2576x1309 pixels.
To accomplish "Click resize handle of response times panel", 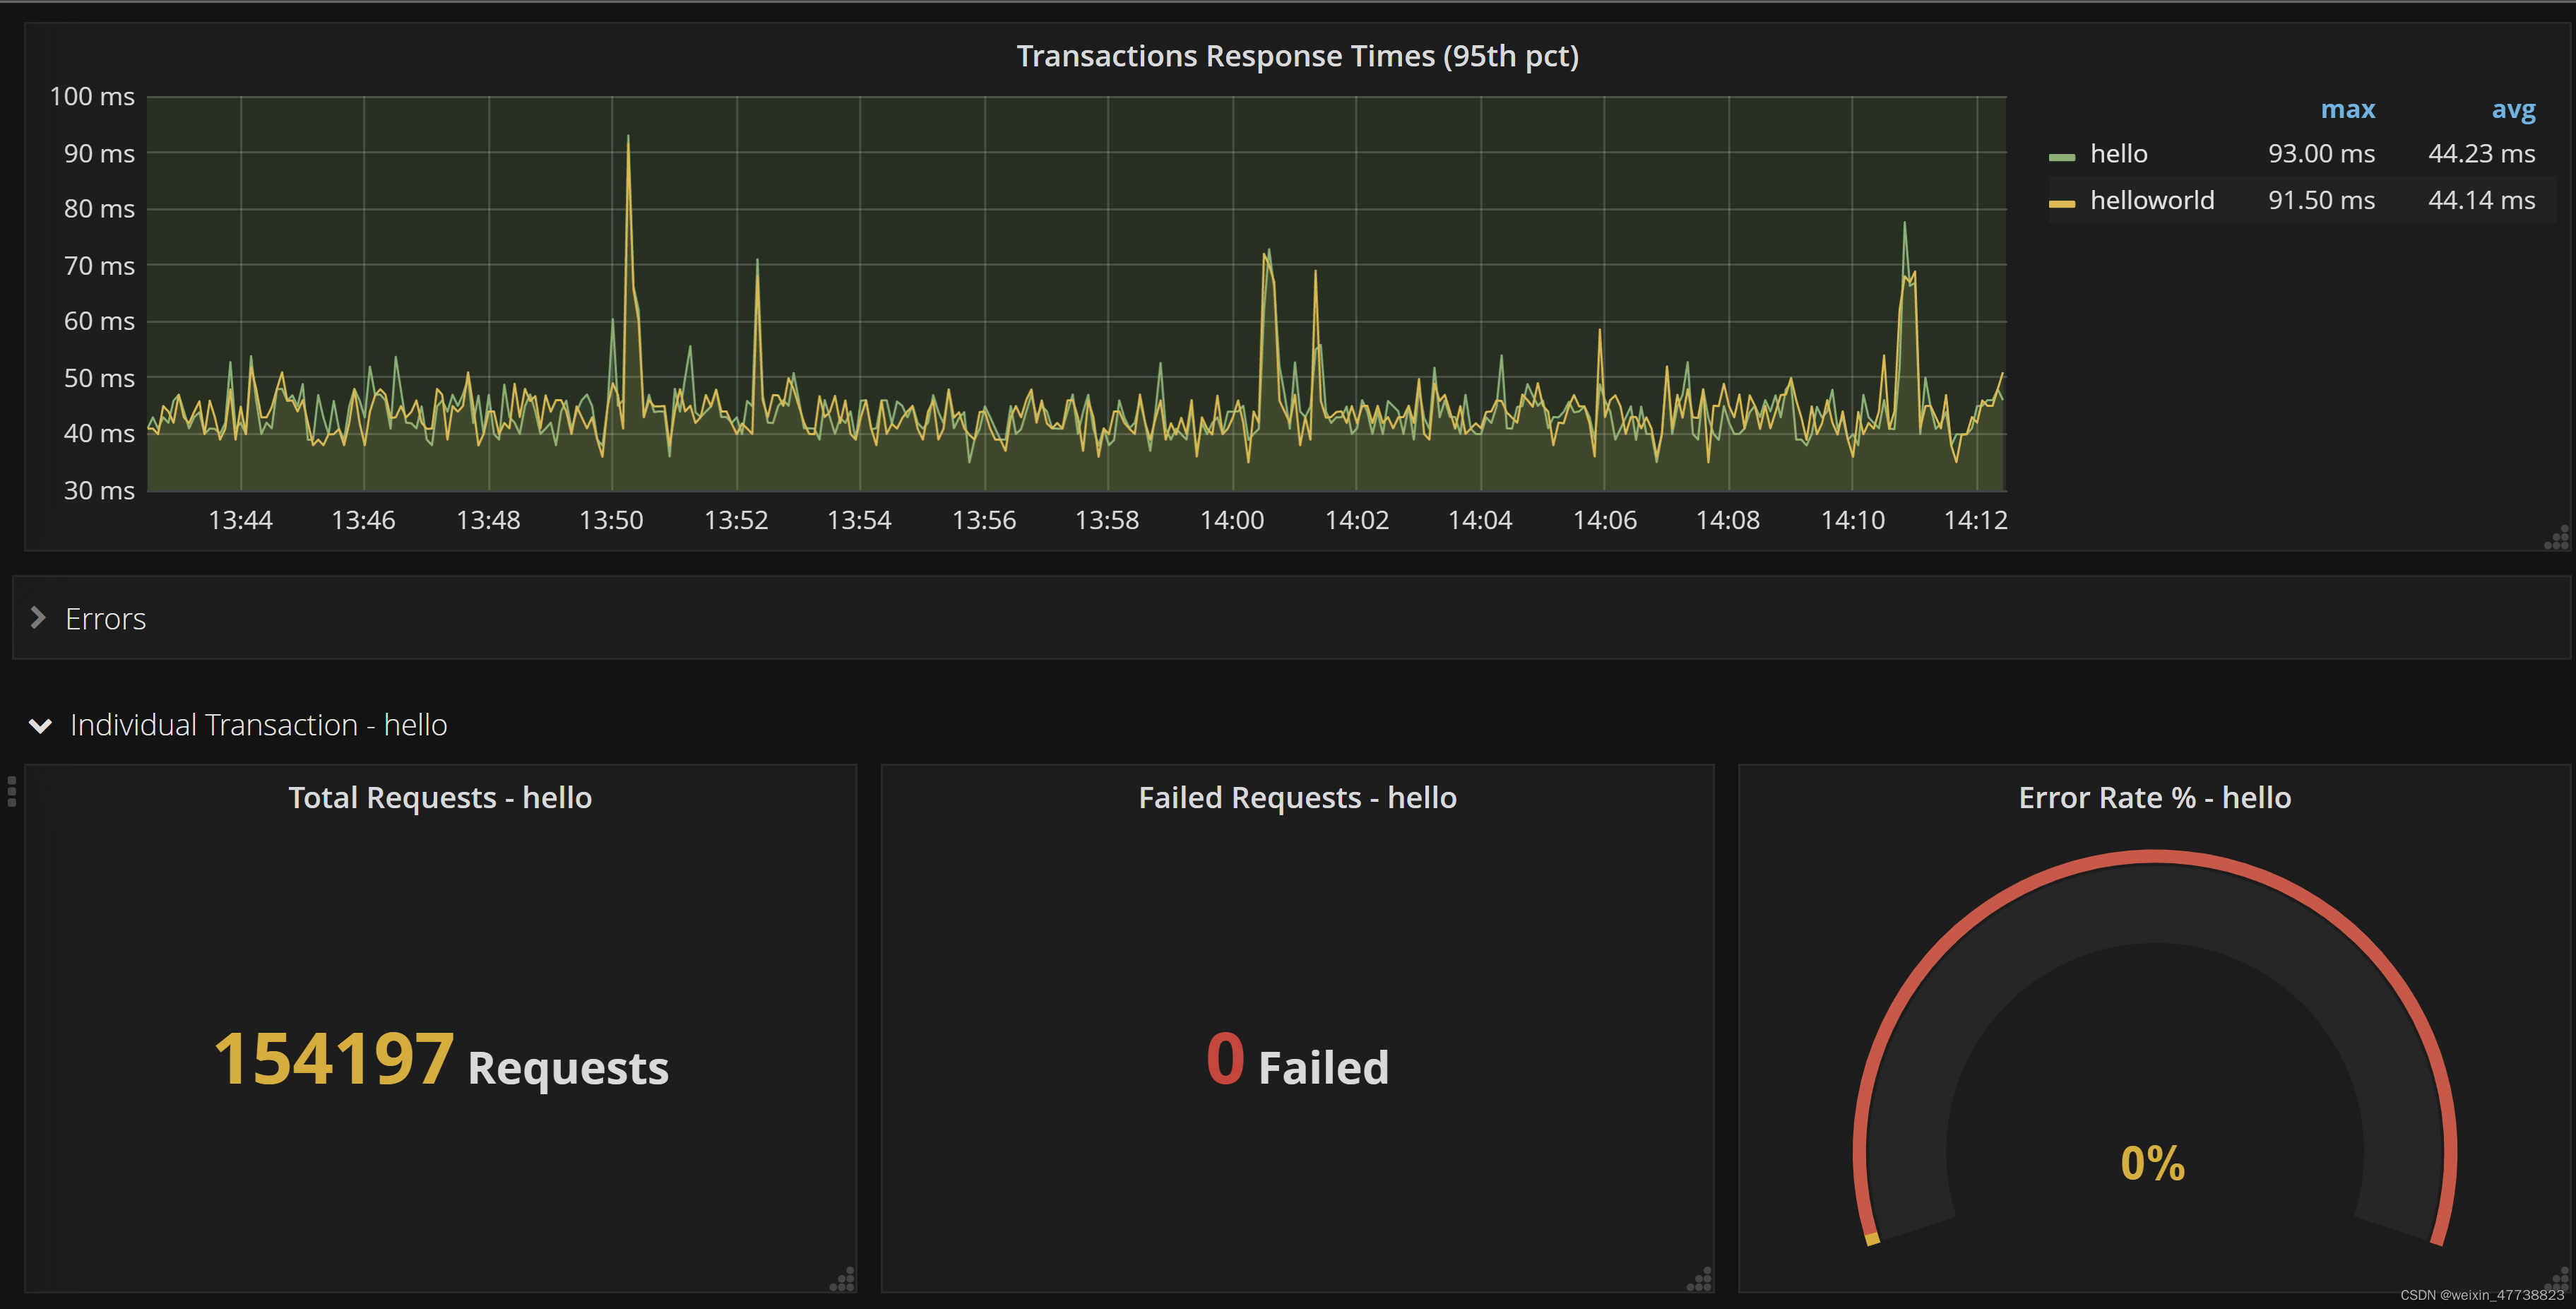I will (x=2556, y=539).
